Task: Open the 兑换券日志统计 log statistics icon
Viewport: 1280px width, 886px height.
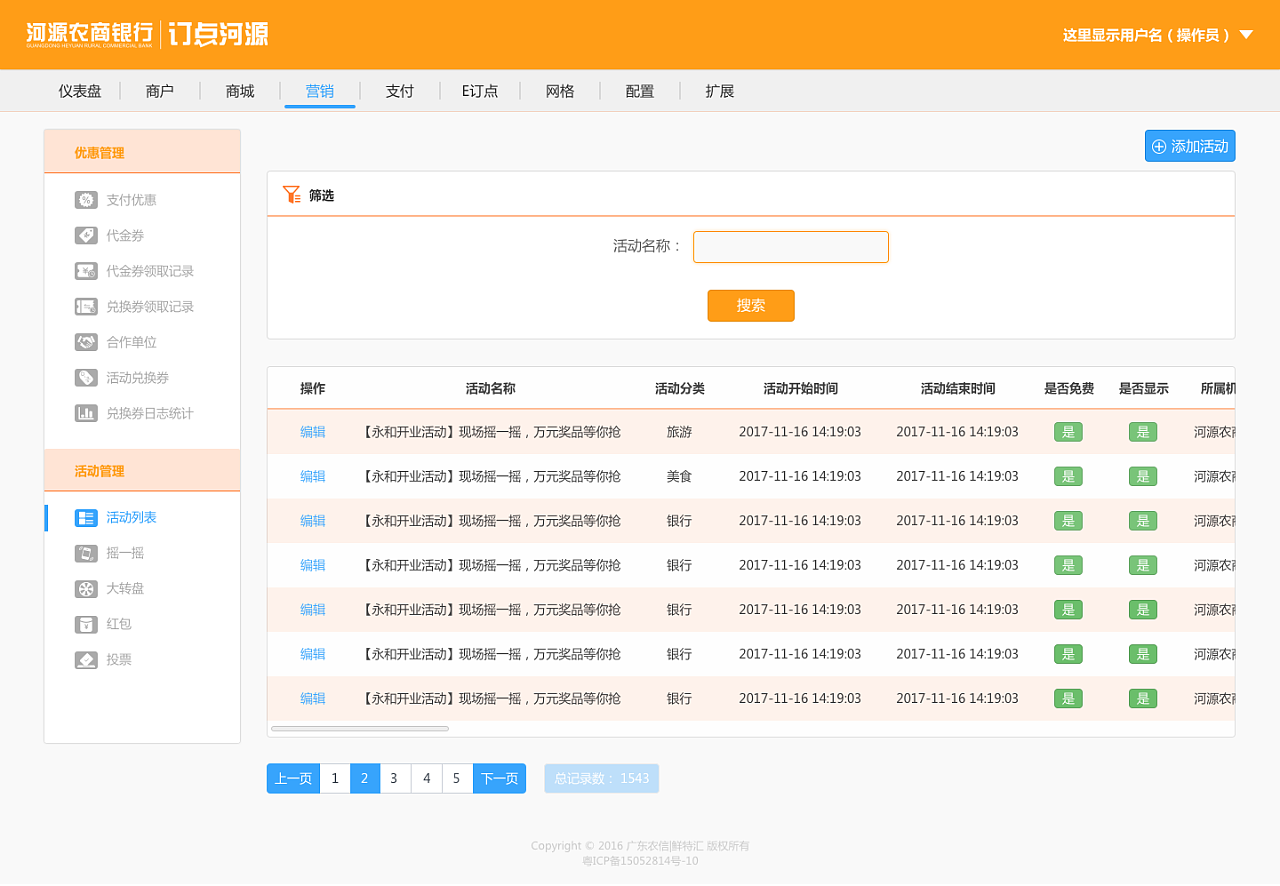Action: point(84,412)
